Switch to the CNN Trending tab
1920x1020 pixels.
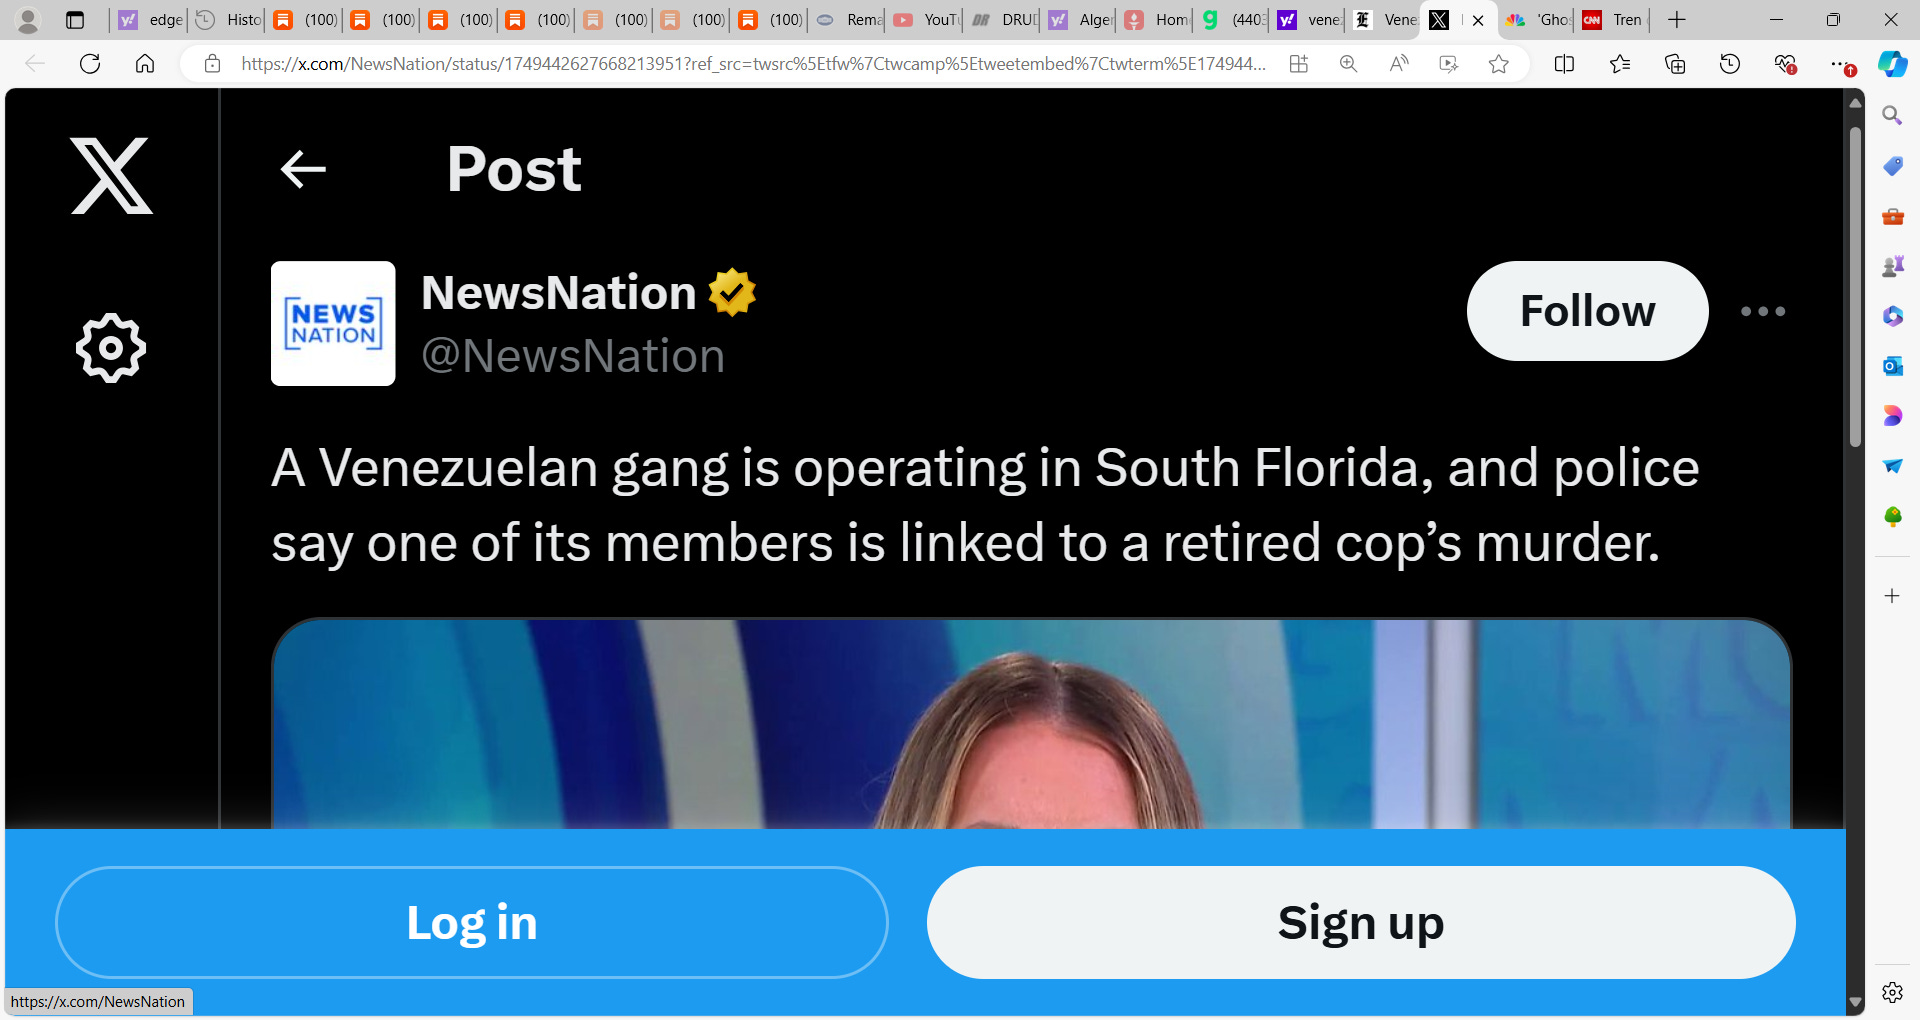pos(1613,20)
